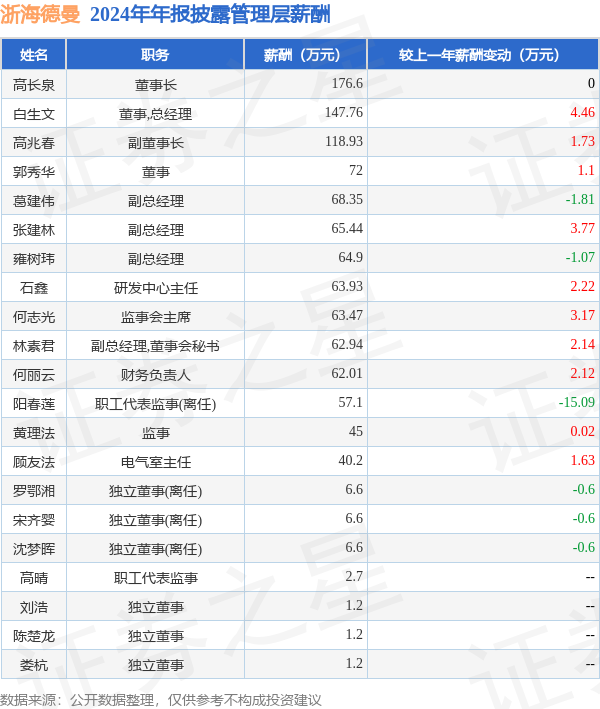Click the green change value -15.09
600x709 pixels.
[x=576, y=402]
